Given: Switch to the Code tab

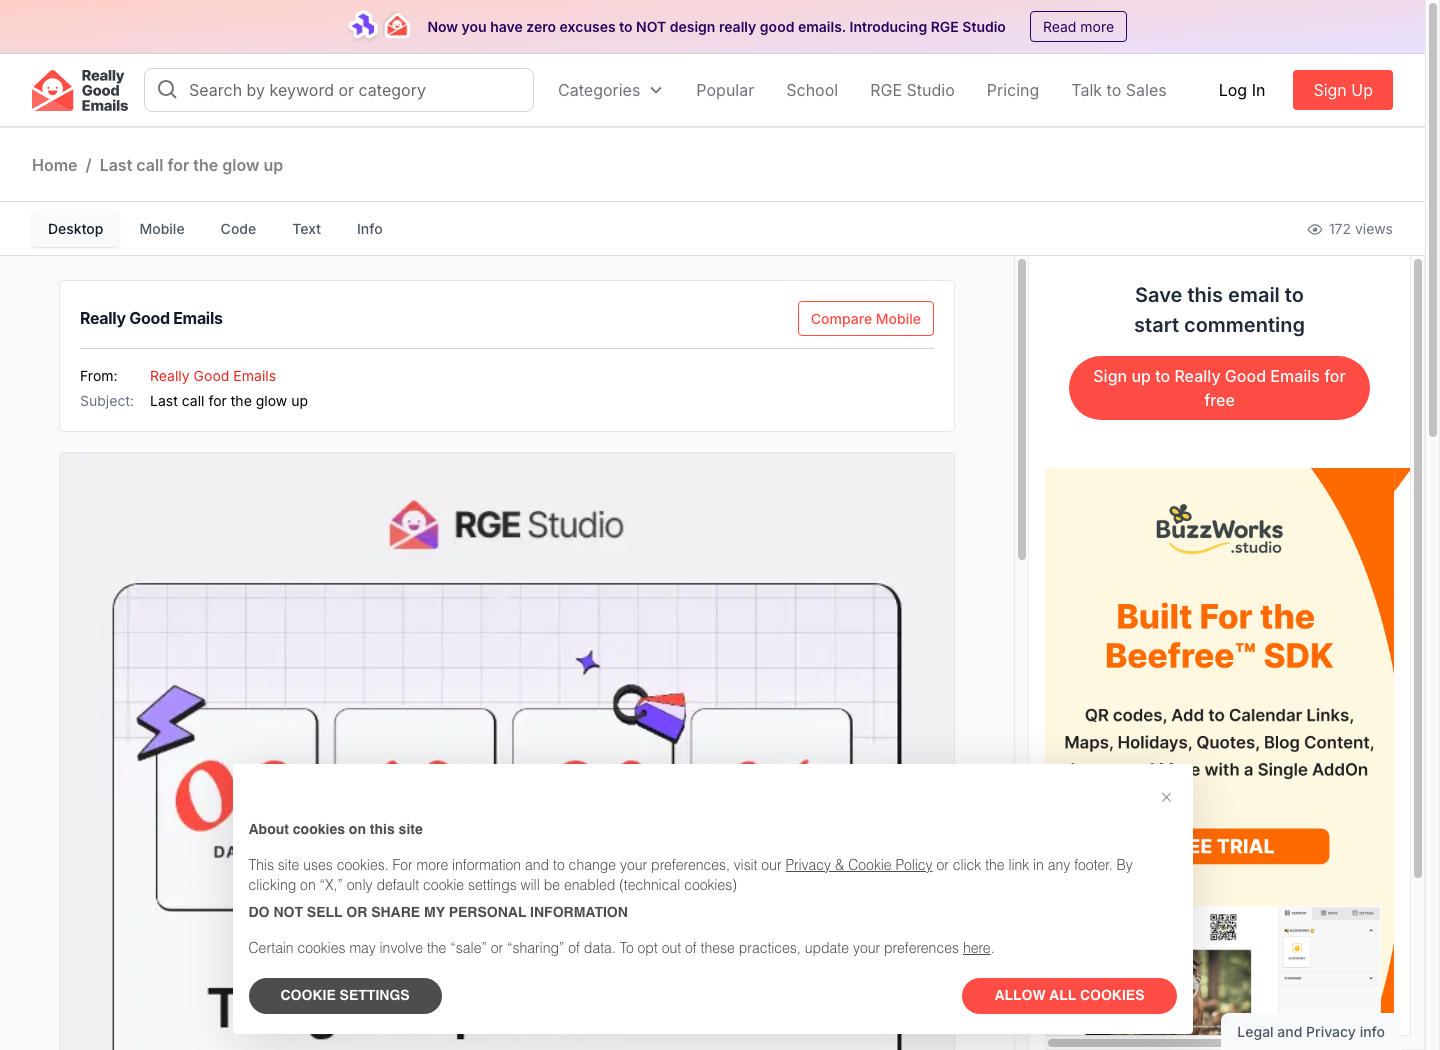Looking at the screenshot, I should click(x=238, y=229).
